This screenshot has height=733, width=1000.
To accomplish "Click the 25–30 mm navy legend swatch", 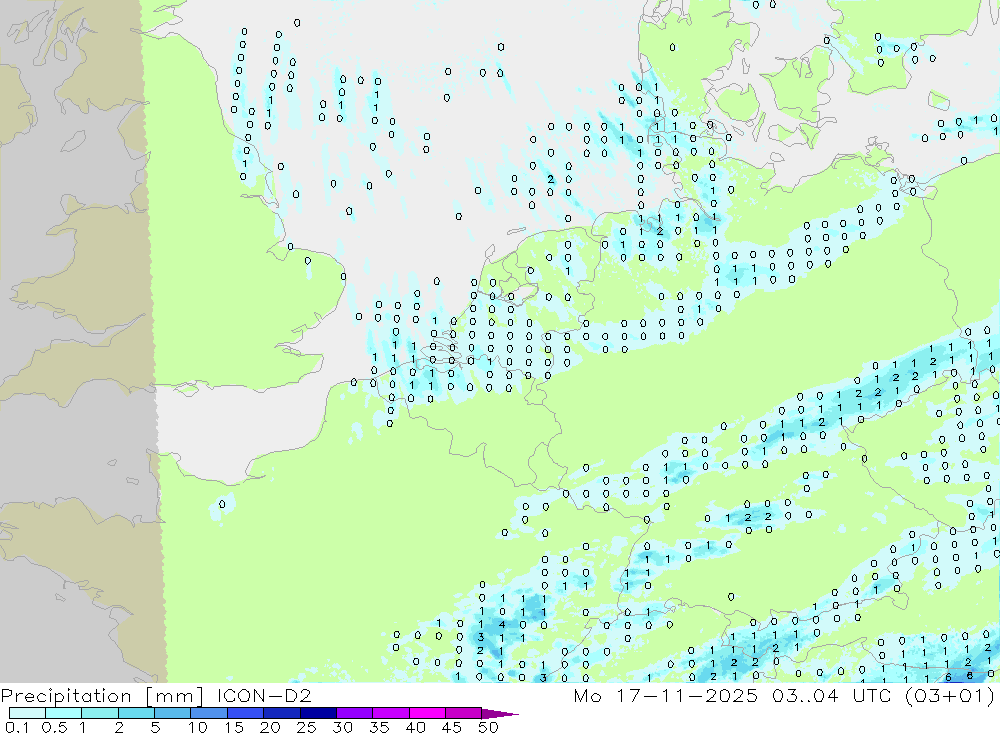I will coord(318,713).
